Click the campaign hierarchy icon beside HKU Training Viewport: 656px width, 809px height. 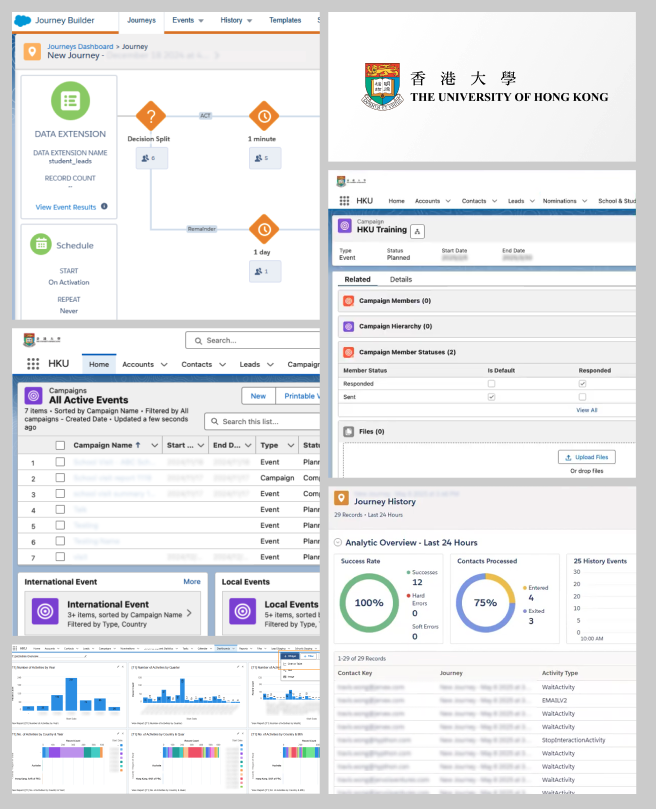coord(417,232)
